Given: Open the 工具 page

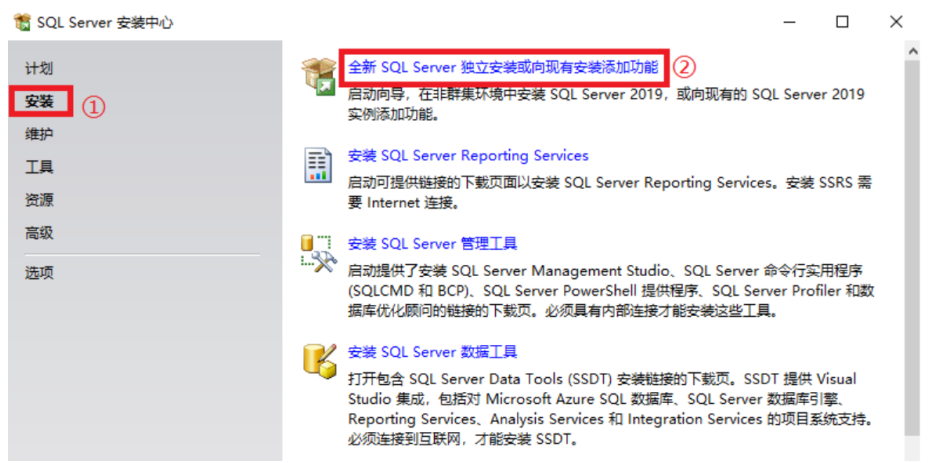Looking at the screenshot, I should pyautogui.click(x=39, y=167).
